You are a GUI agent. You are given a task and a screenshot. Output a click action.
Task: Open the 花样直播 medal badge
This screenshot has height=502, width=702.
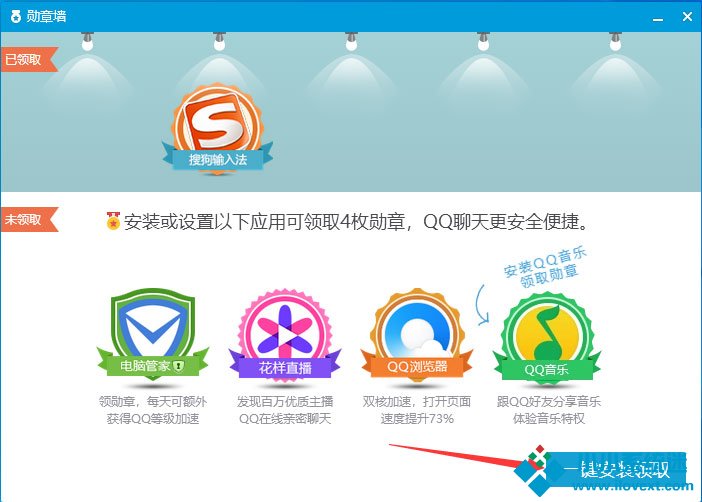point(285,335)
